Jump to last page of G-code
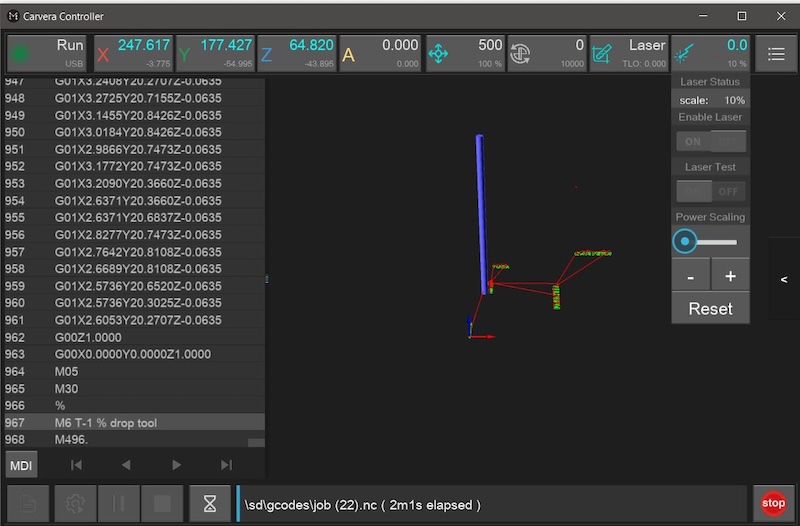Image resolution: width=800 pixels, height=526 pixels. 227,465
